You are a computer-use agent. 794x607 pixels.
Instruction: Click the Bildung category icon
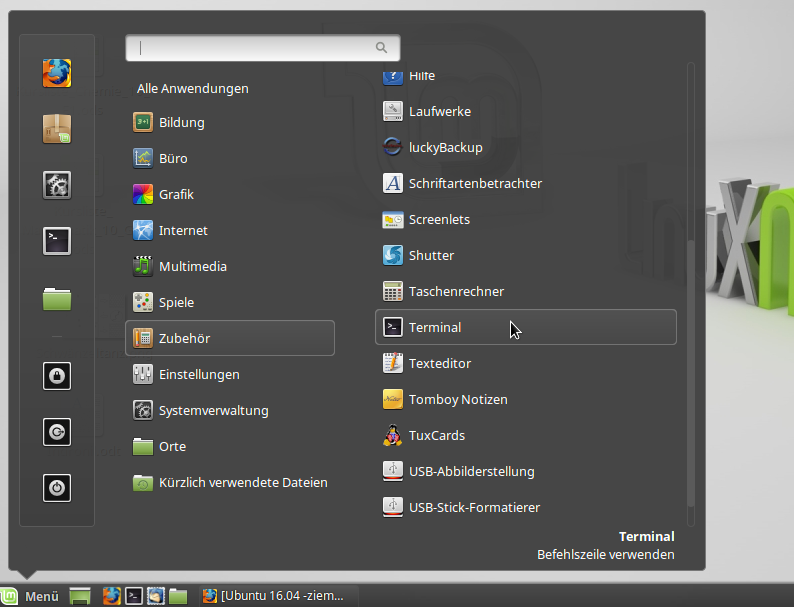click(x=143, y=123)
